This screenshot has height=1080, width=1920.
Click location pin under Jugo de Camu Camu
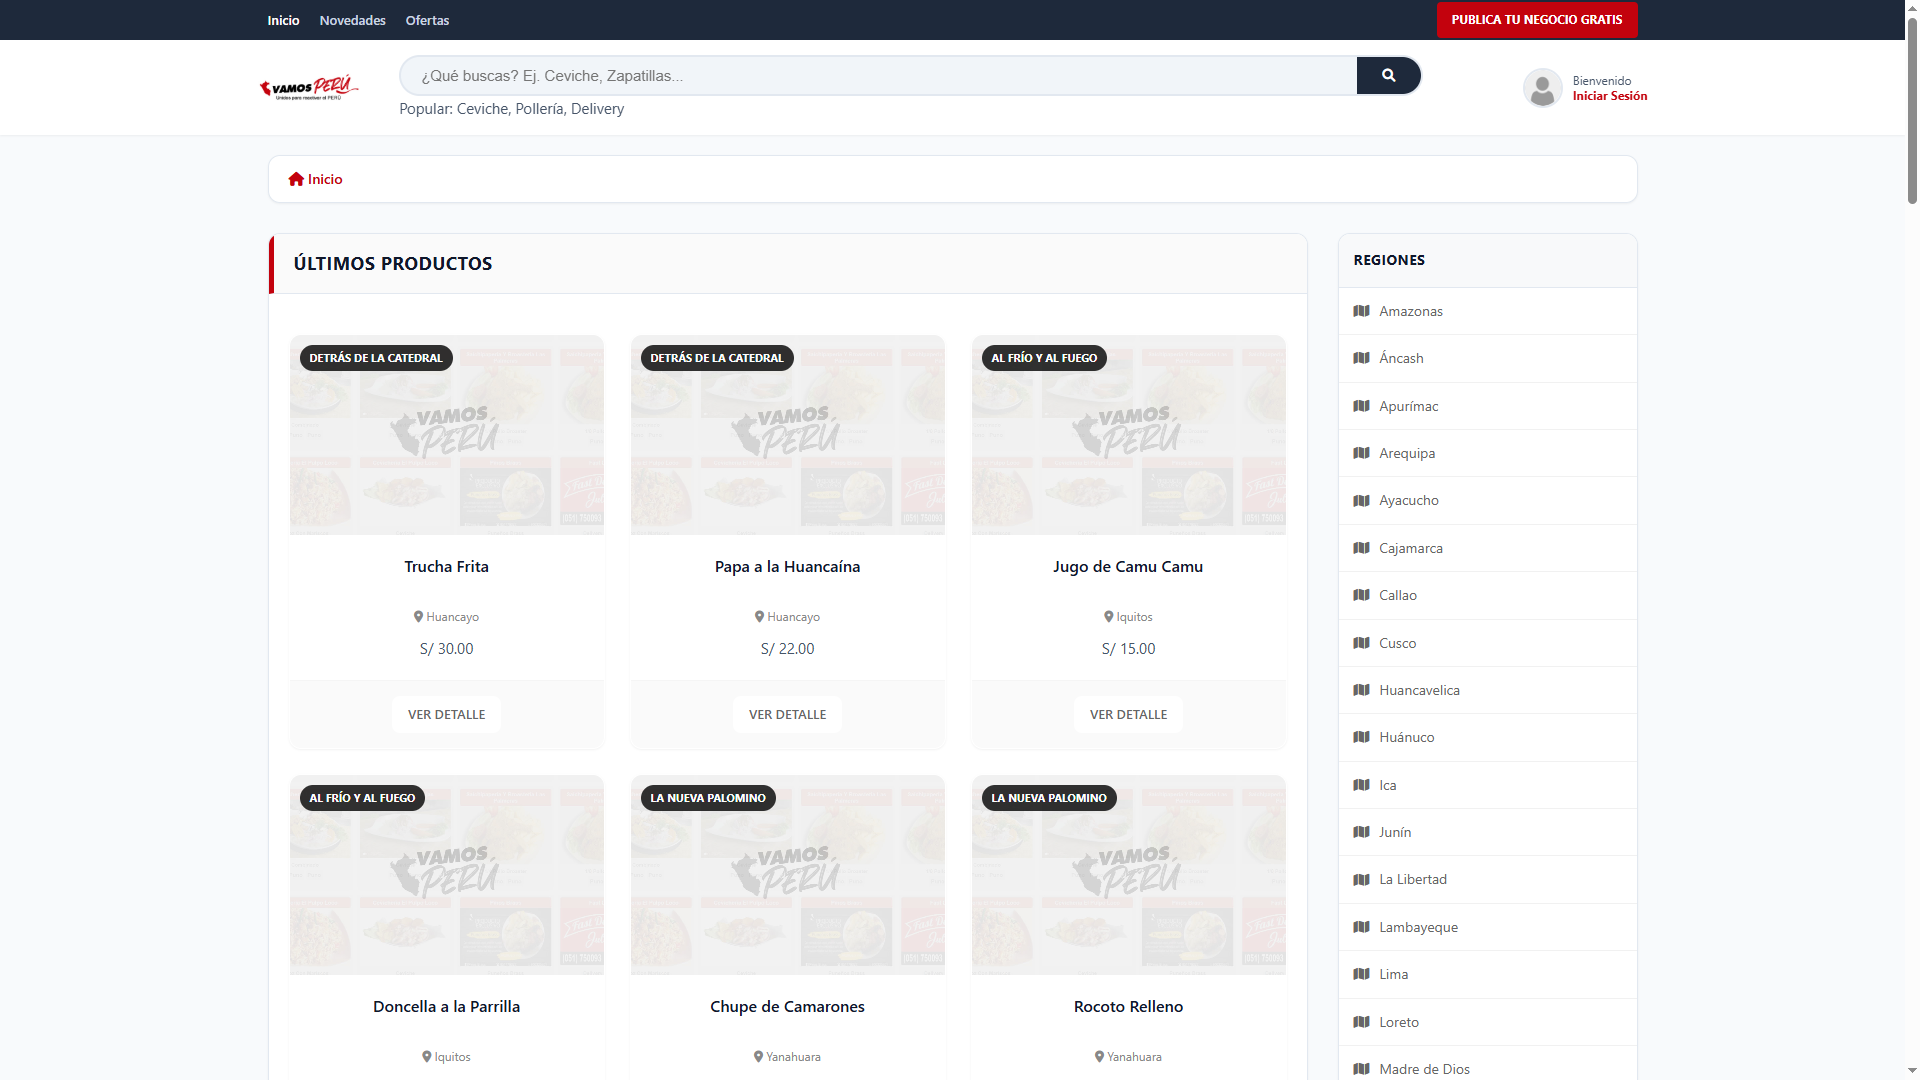(x=1108, y=617)
